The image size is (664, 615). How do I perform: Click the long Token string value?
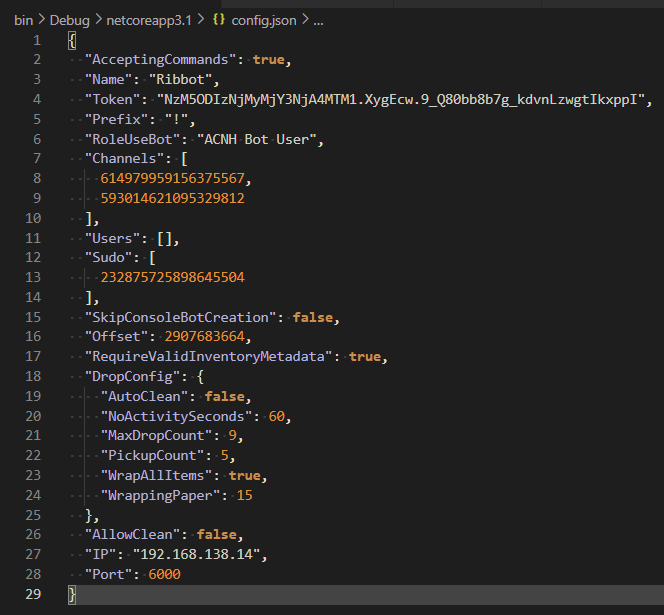tap(401, 100)
